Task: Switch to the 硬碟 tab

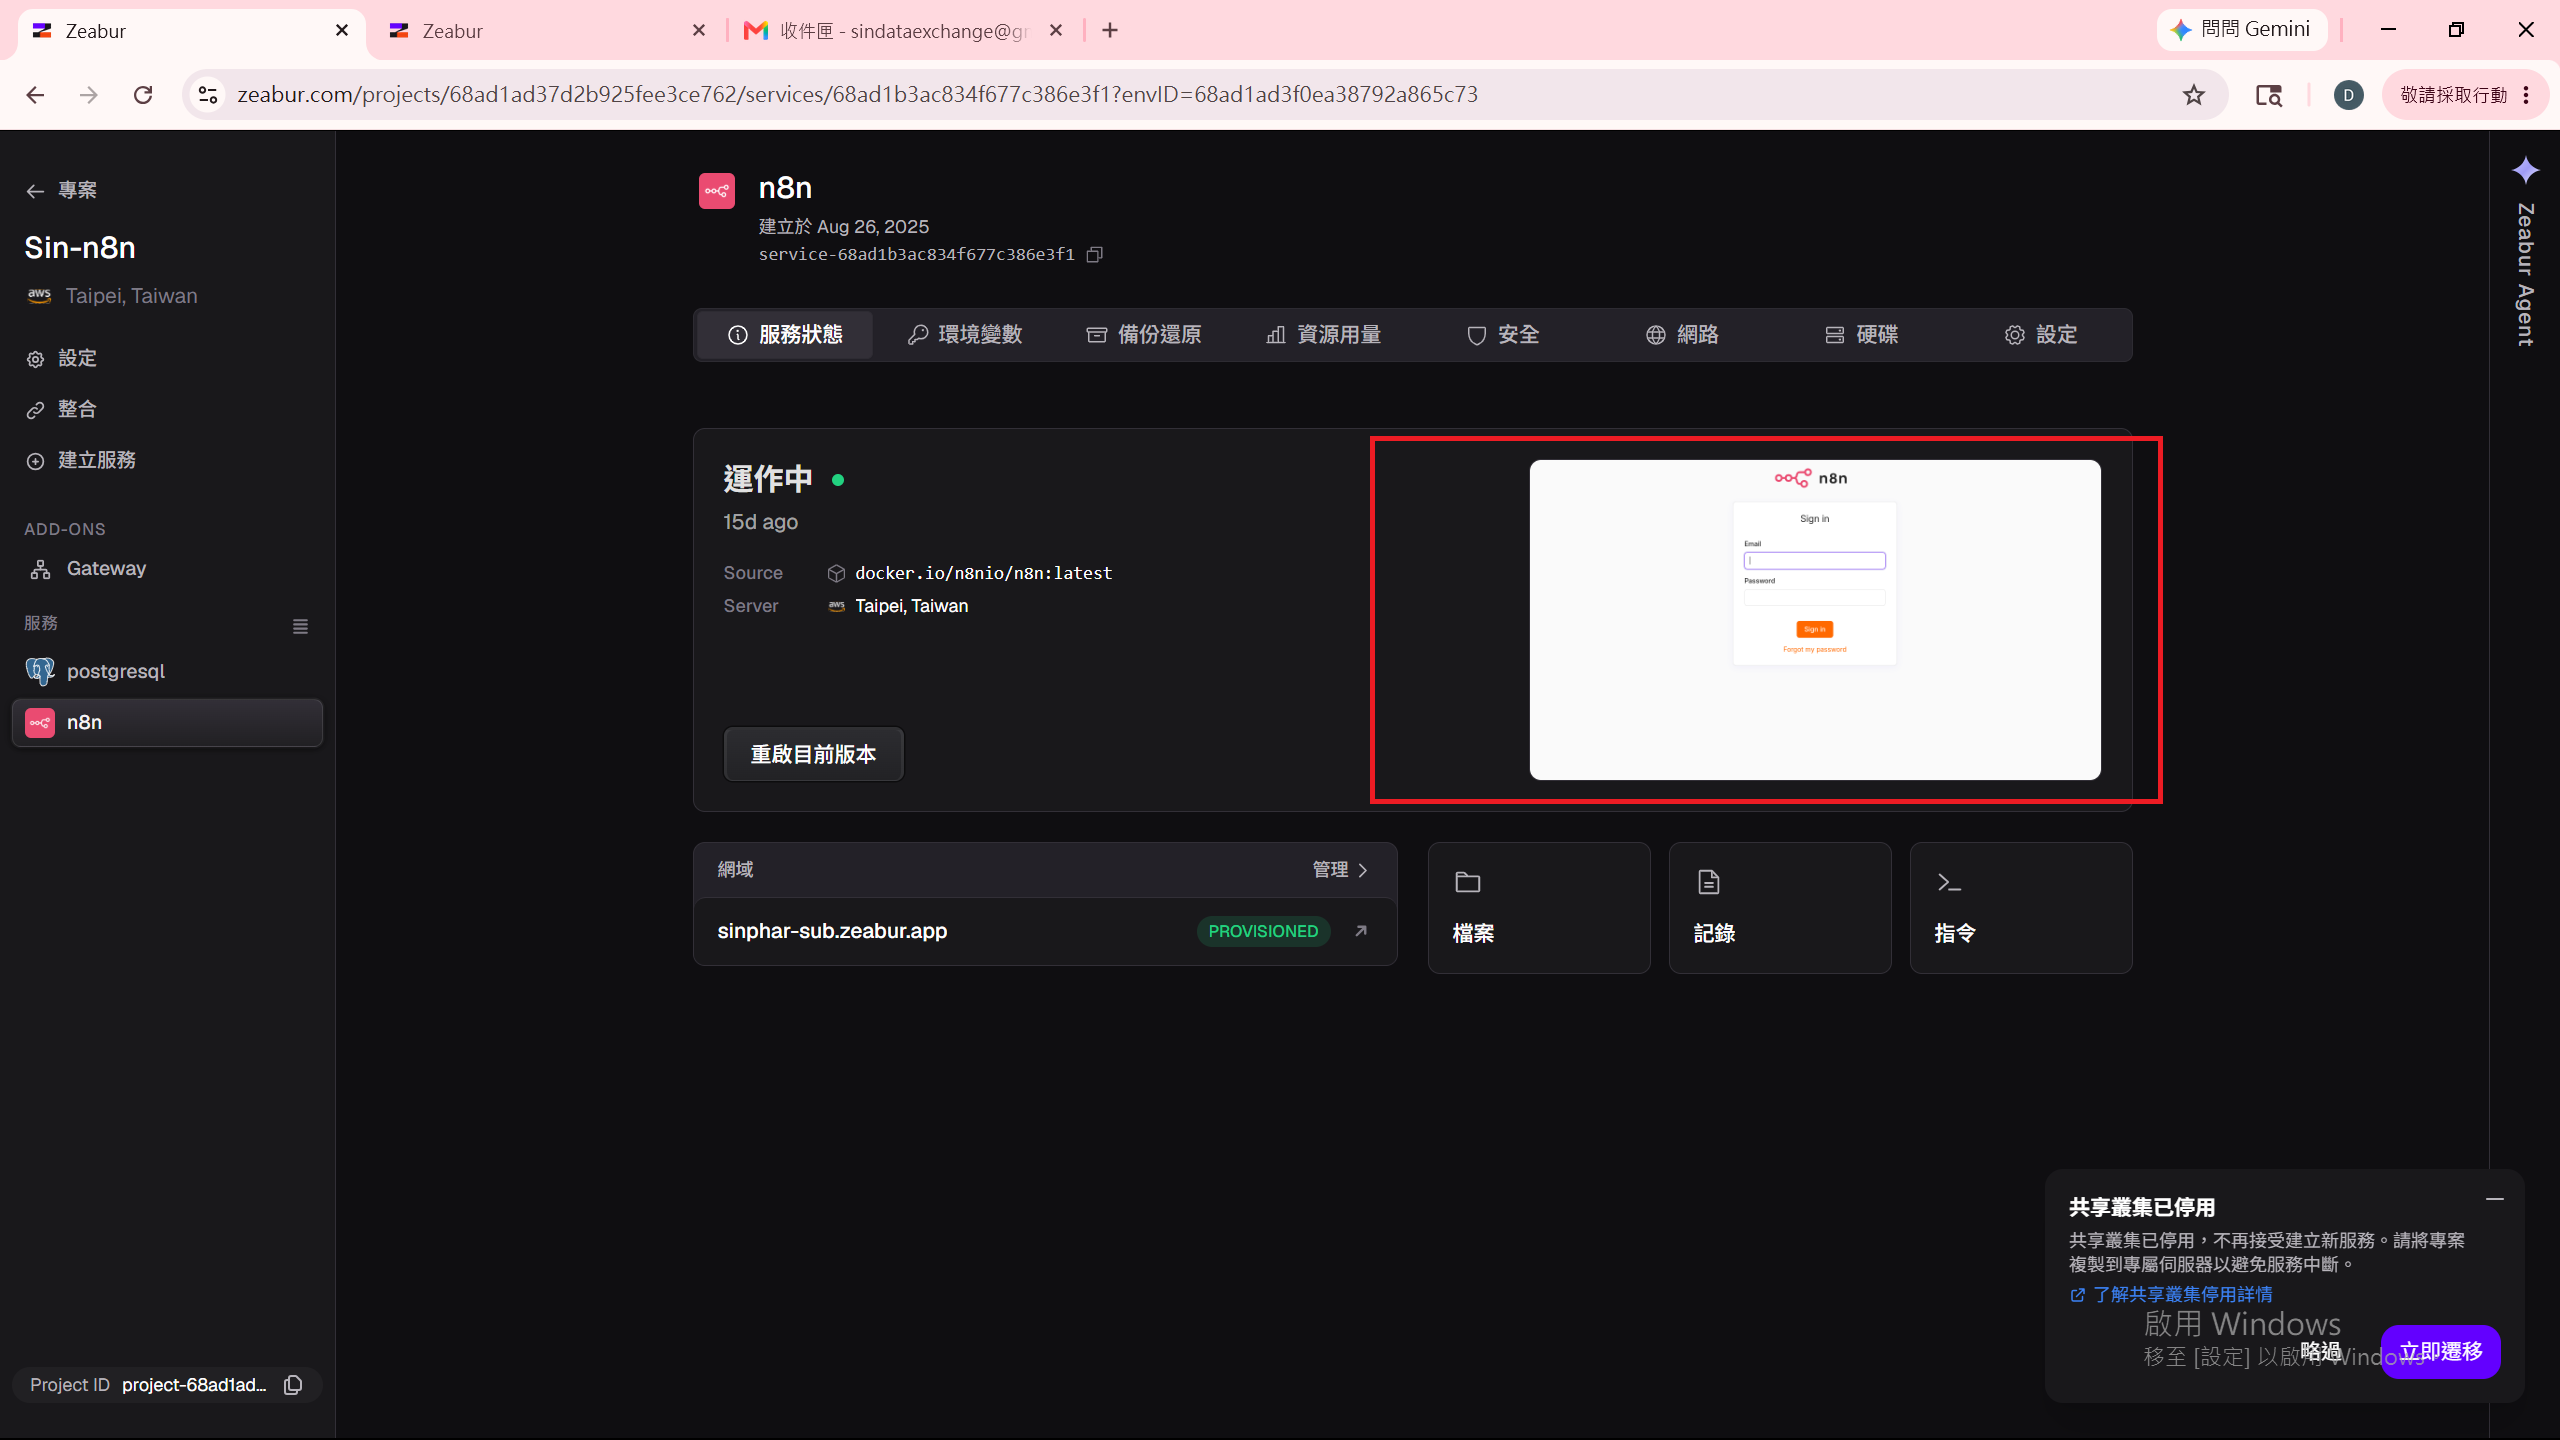Action: pyautogui.click(x=1862, y=335)
